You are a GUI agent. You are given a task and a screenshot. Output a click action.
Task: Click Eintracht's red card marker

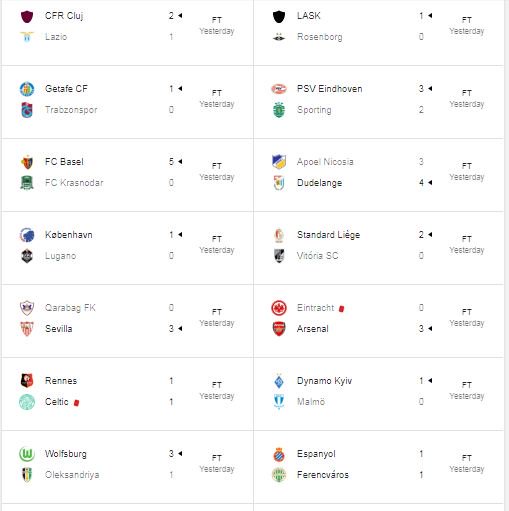(x=341, y=309)
